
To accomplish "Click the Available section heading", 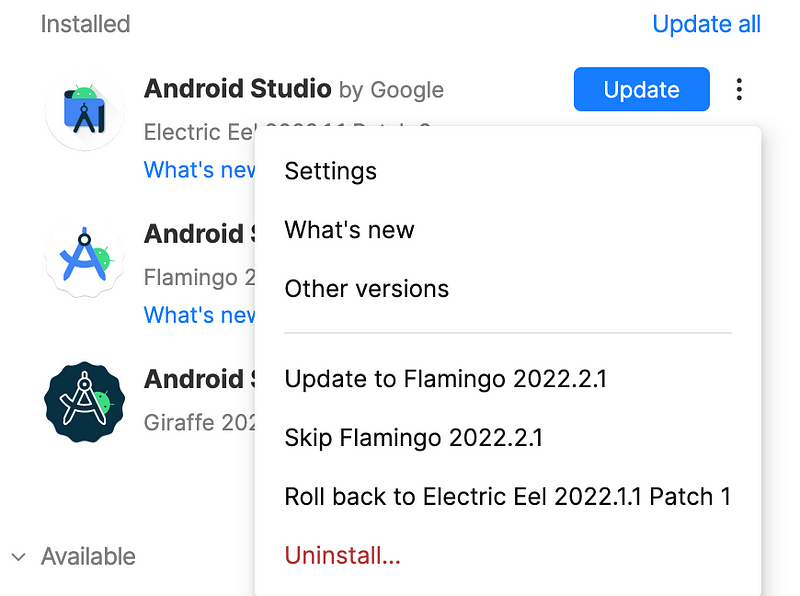I will click(88, 557).
